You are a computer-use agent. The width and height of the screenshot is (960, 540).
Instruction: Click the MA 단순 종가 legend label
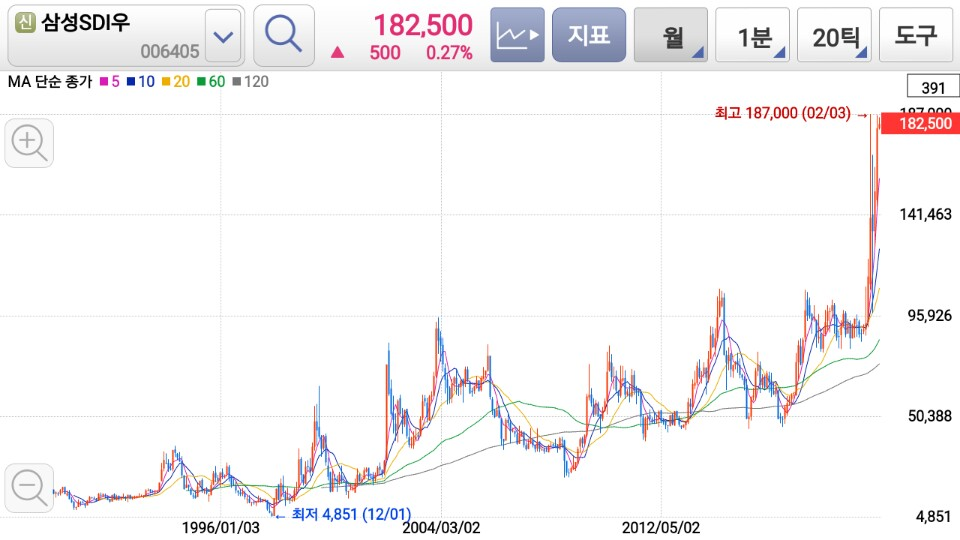[50, 81]
